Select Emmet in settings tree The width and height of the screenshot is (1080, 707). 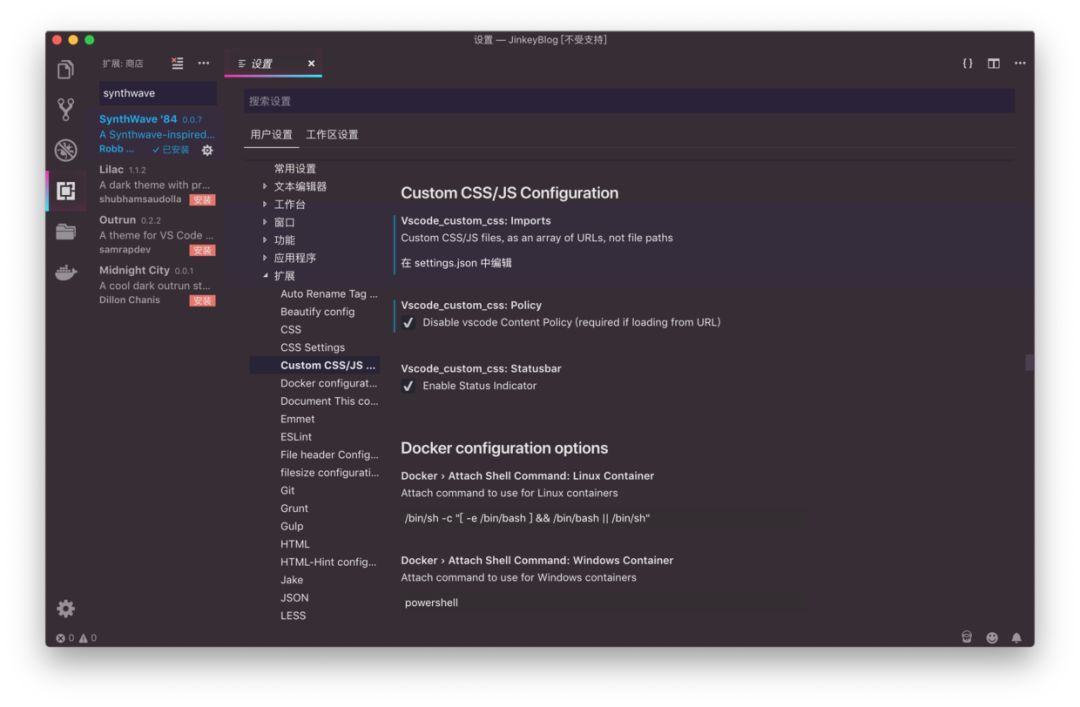pyautogui.click(x=298, y=420)
